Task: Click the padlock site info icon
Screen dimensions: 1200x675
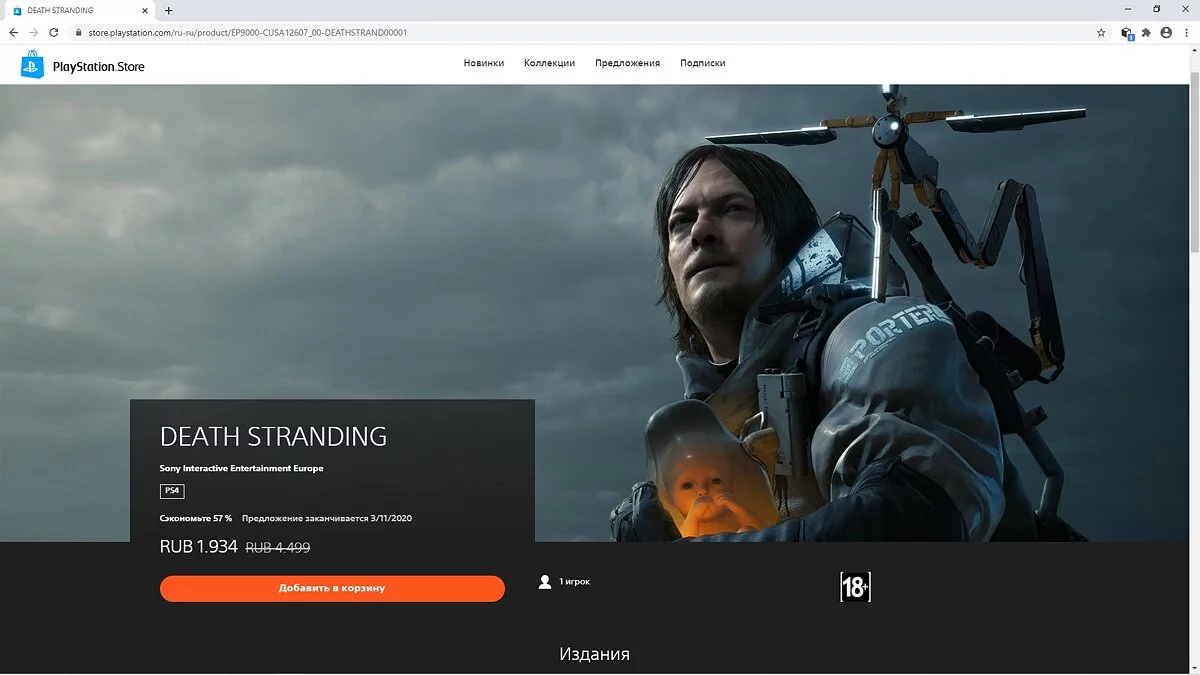Action: 78,32
